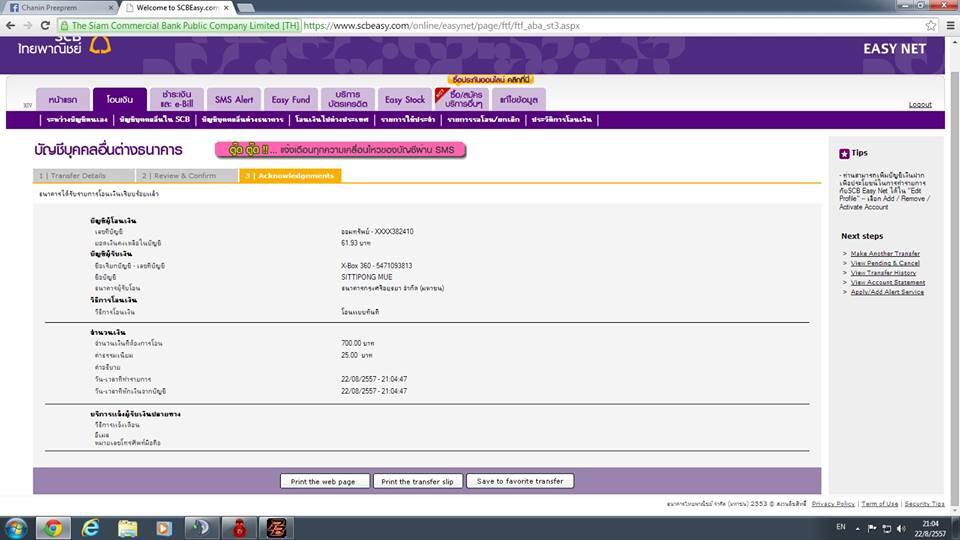Open รายการใช้ประจำ submenu item

coord(408,119)
